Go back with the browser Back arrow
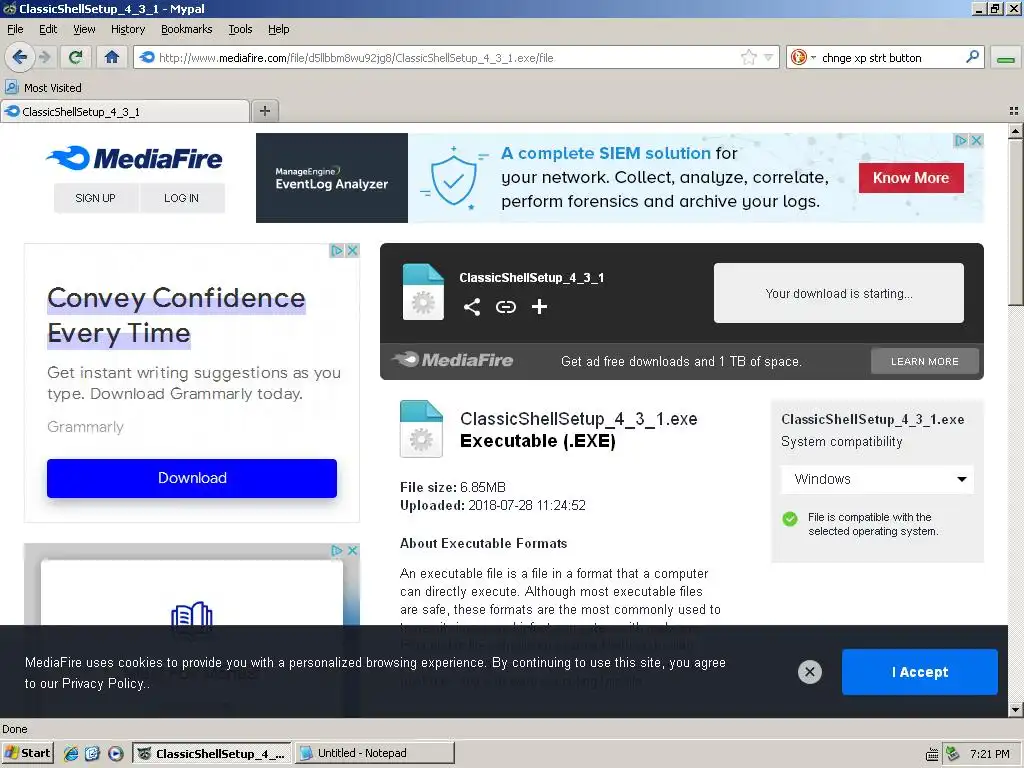Viewport: 1024px width, 768px height. tap(20, 57)
